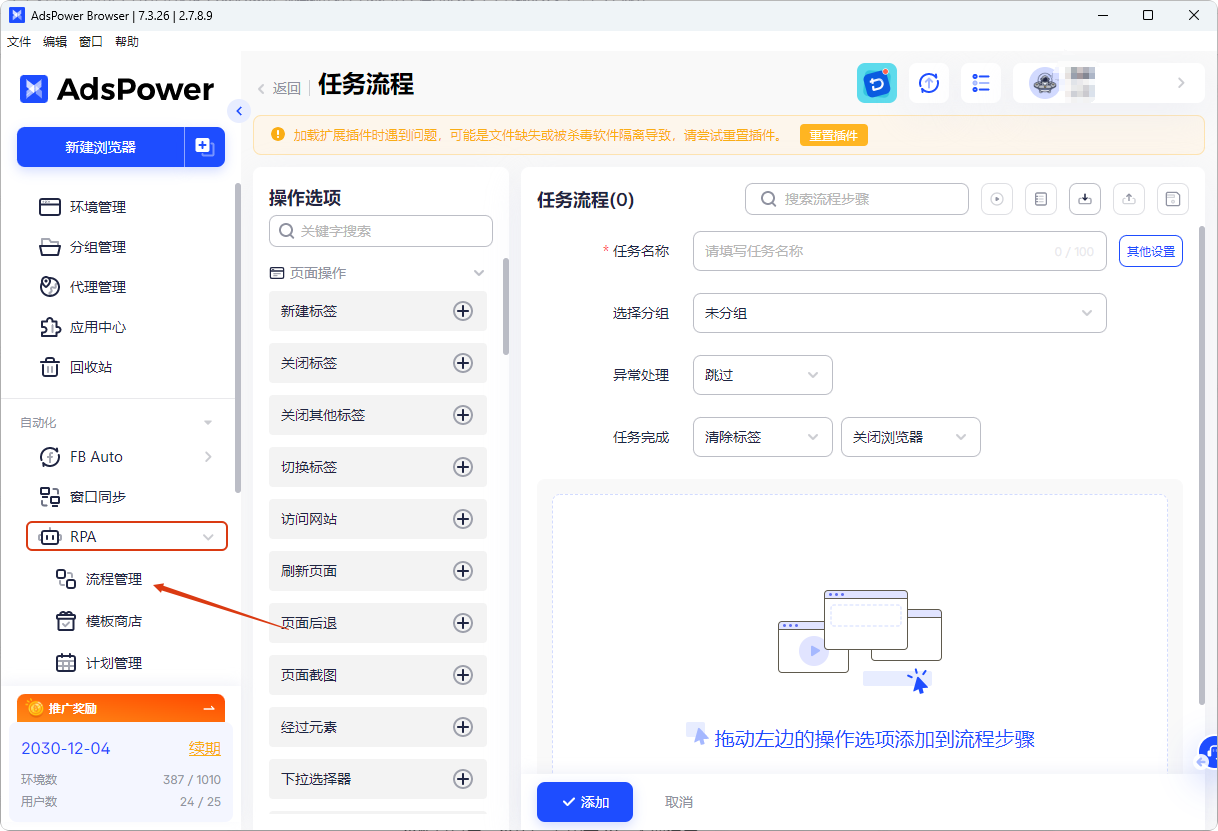Open the 清除标签 dropdown
This screenshot has width=1218, height=831.
[x=763, y=437]
